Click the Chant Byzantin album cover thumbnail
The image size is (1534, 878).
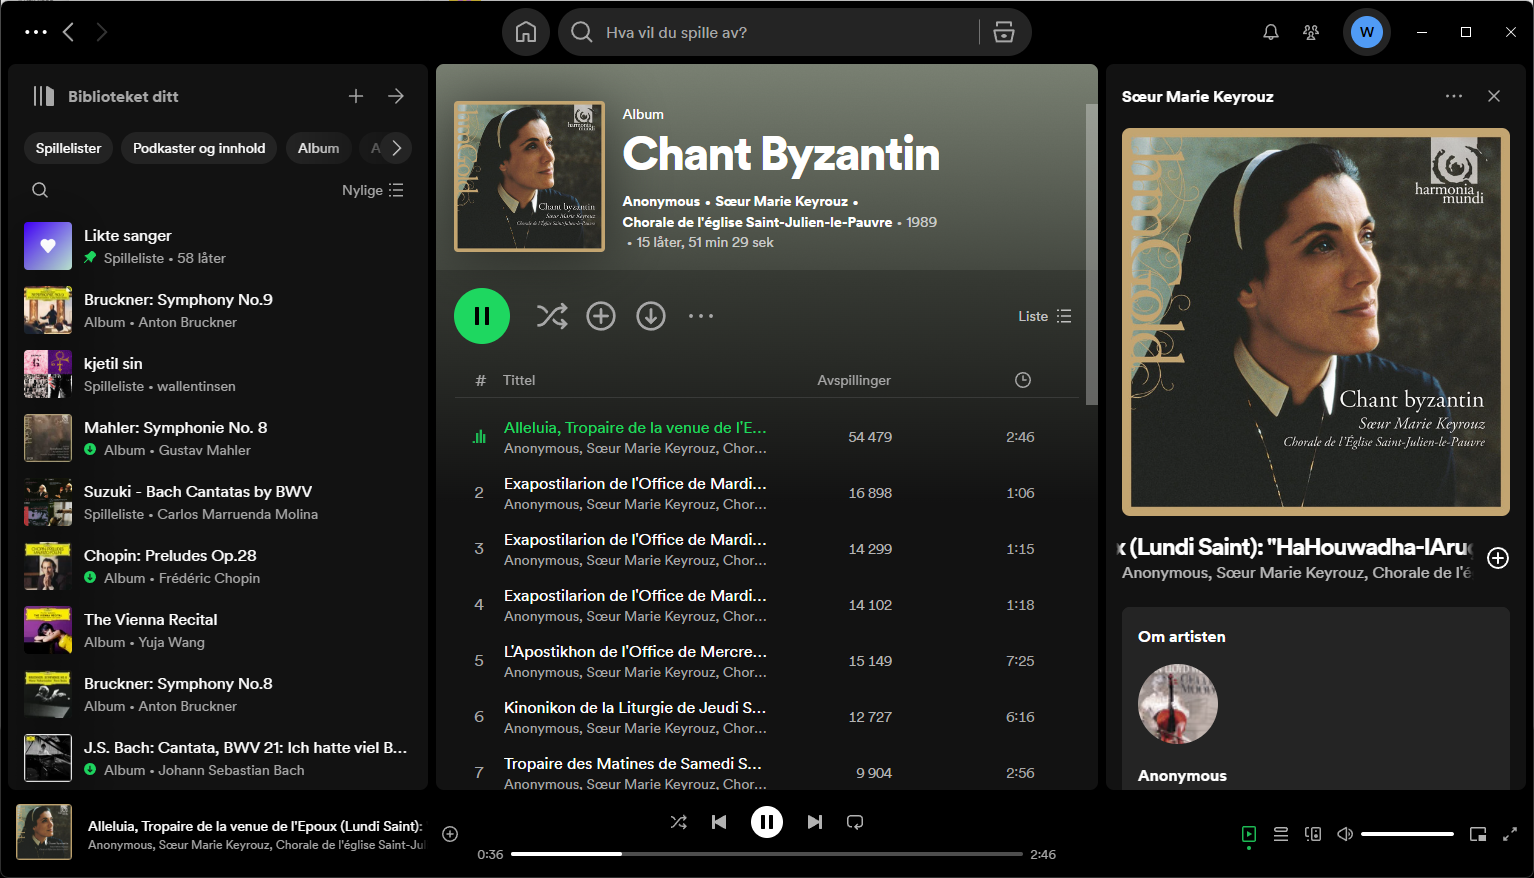pyautogui.click(x=529, y=176)
